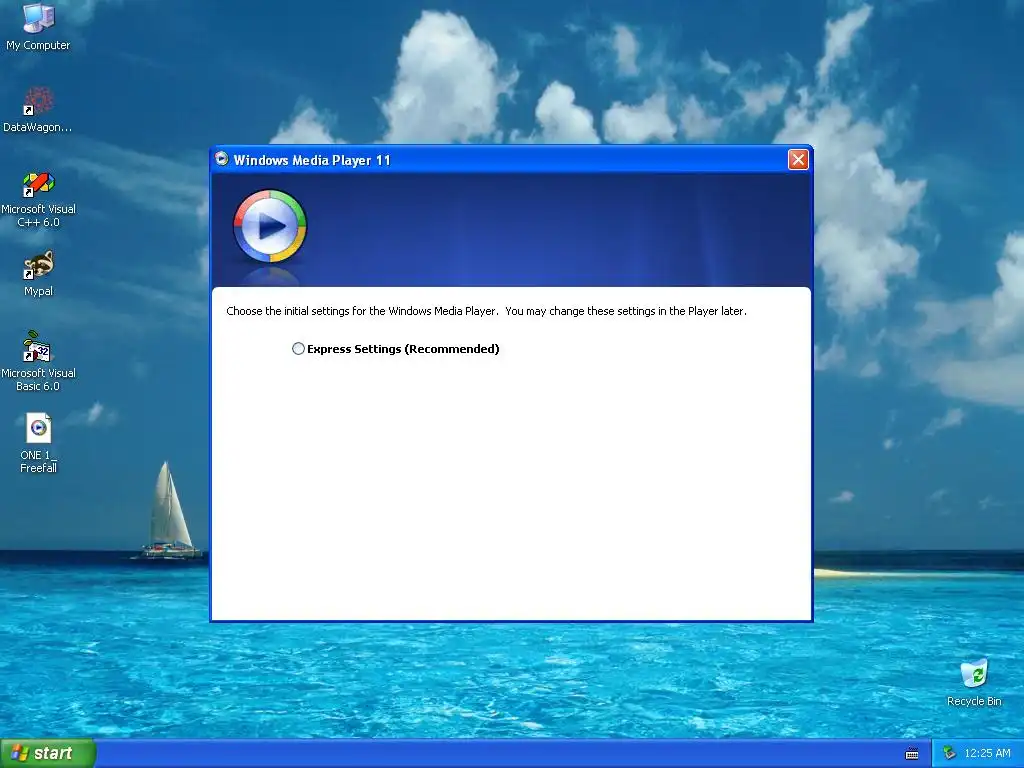Select the ONE 1_ Freefall media file

coord(38,443)
